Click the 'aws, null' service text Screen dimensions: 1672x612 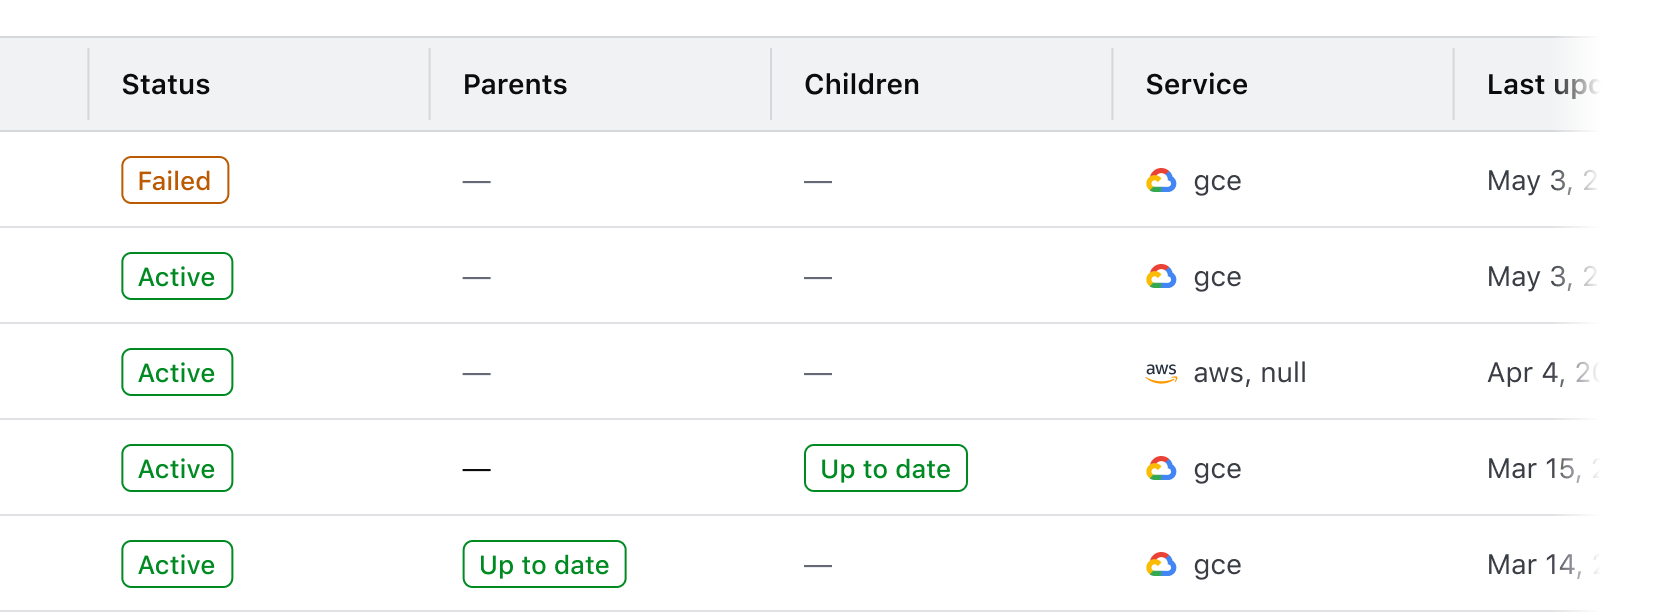pos(1250,373)
